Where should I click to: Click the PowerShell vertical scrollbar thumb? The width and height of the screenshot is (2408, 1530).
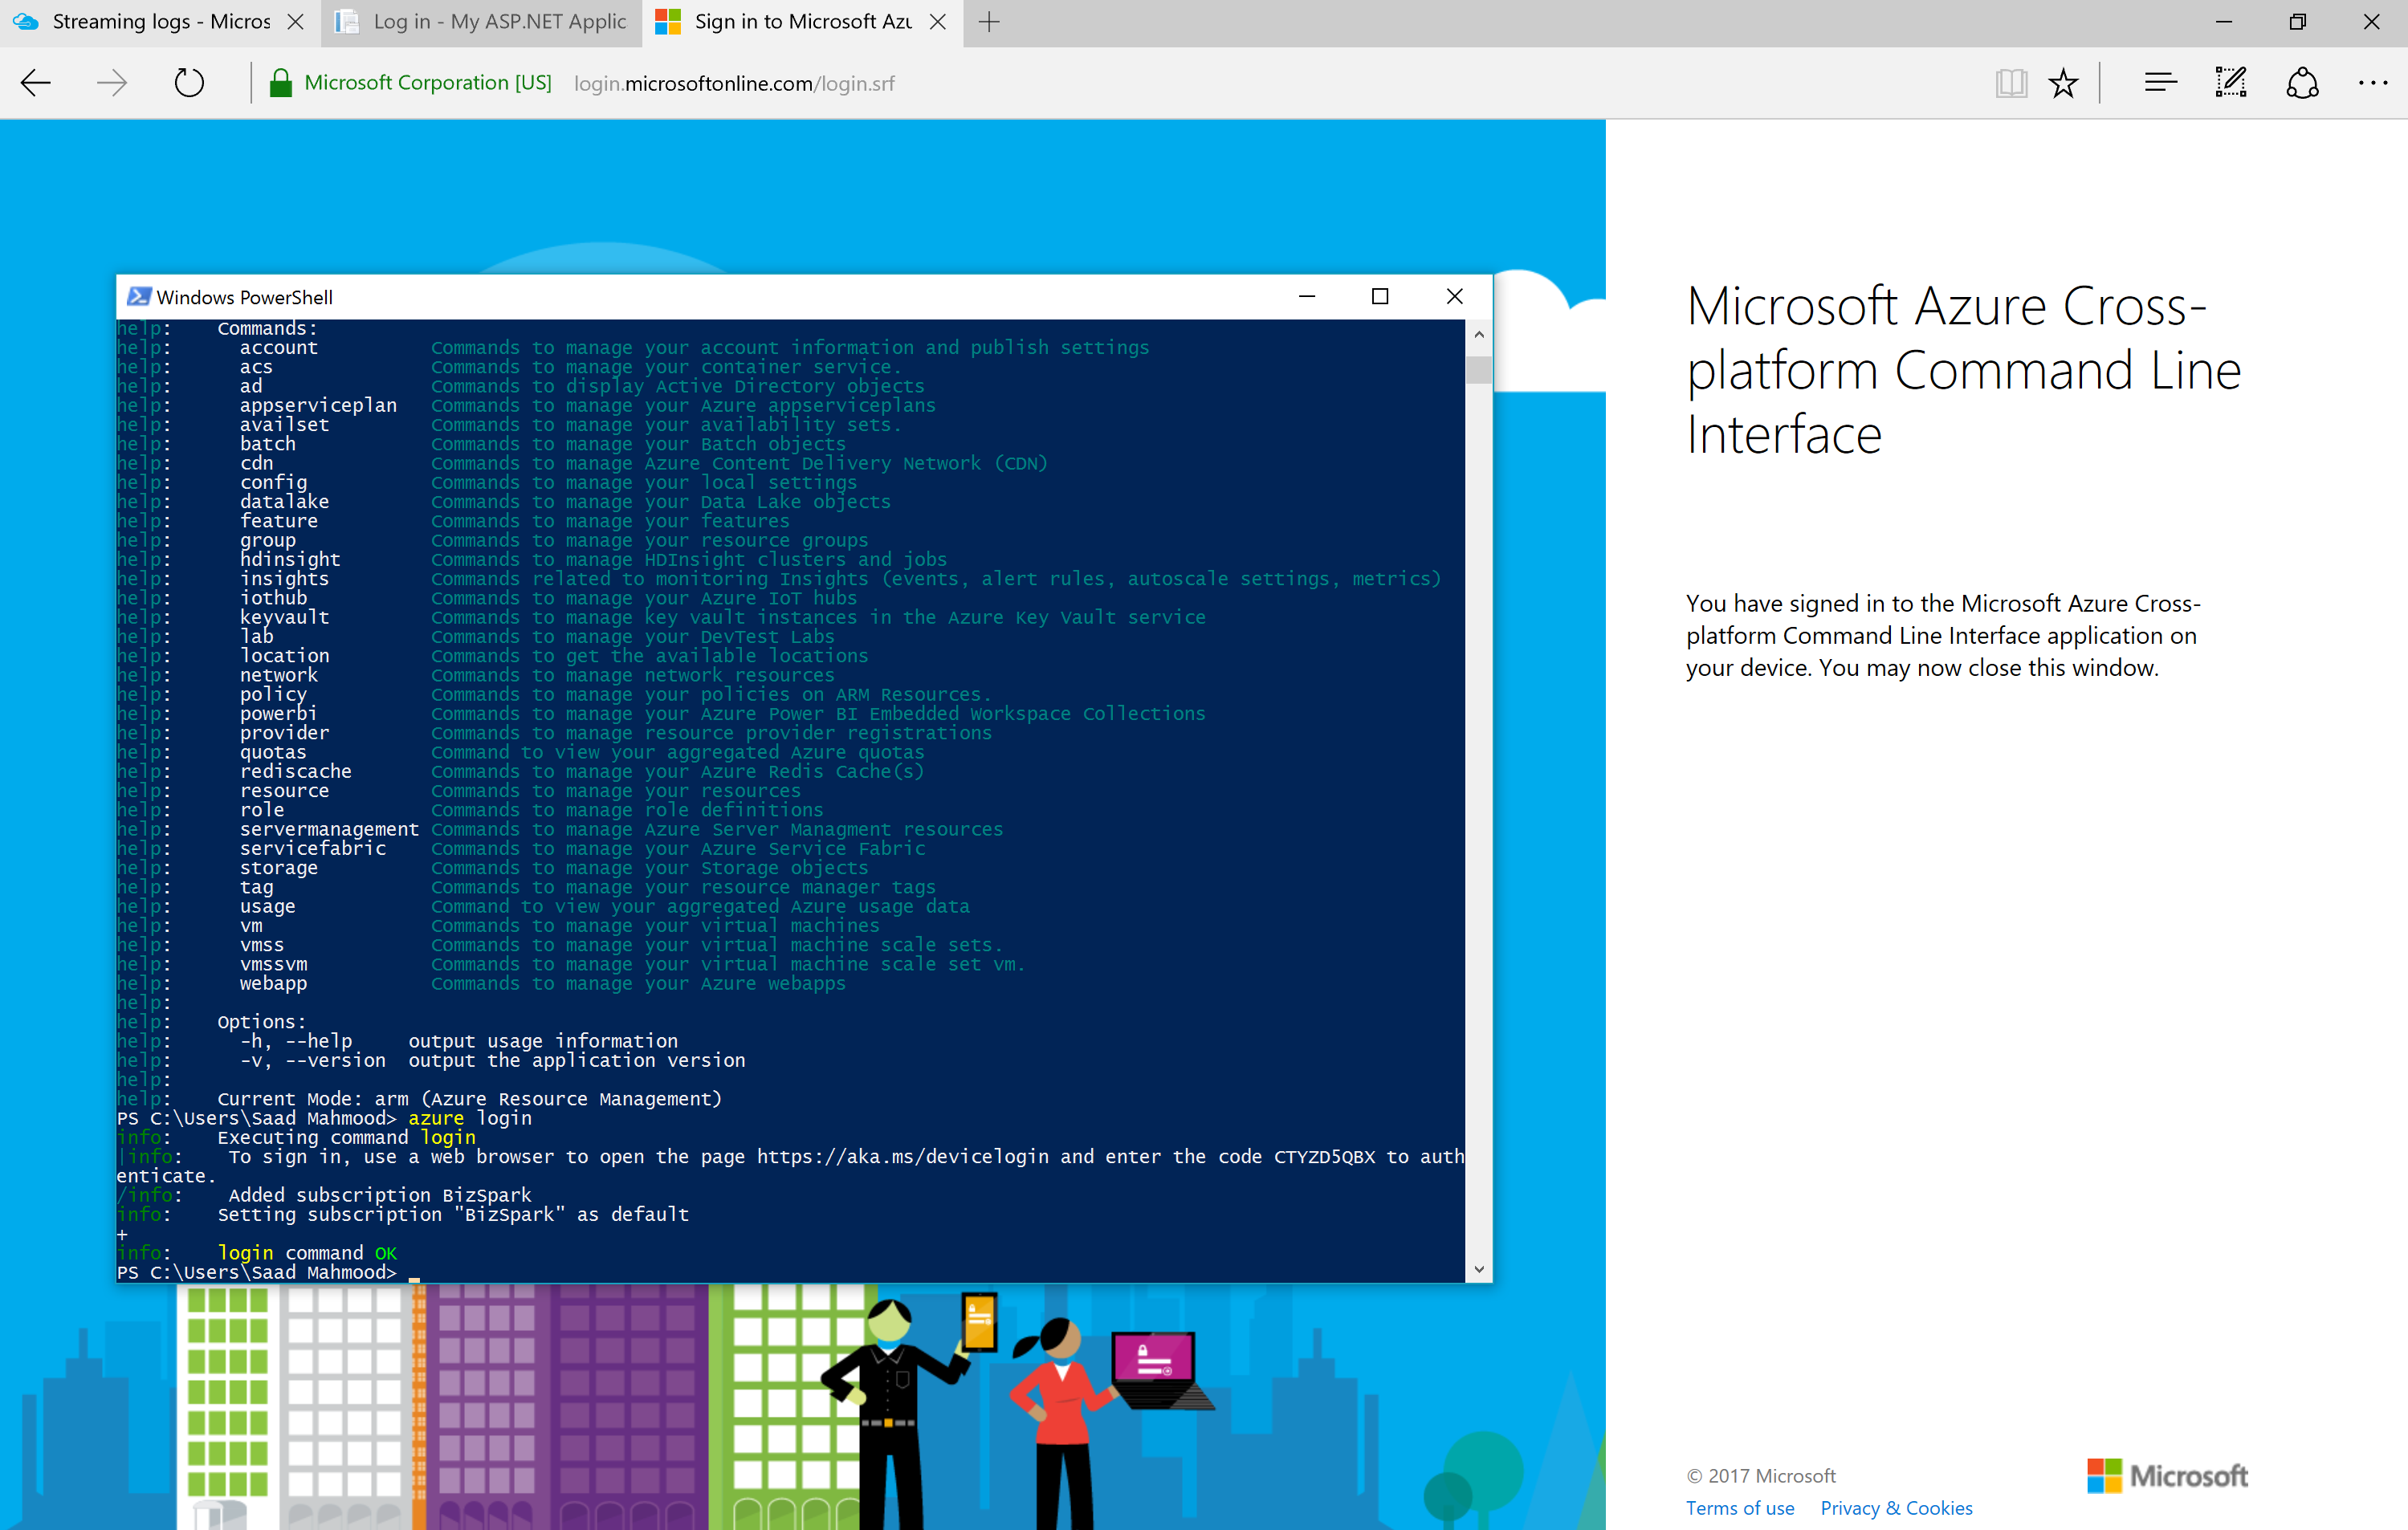point(1479,369)
